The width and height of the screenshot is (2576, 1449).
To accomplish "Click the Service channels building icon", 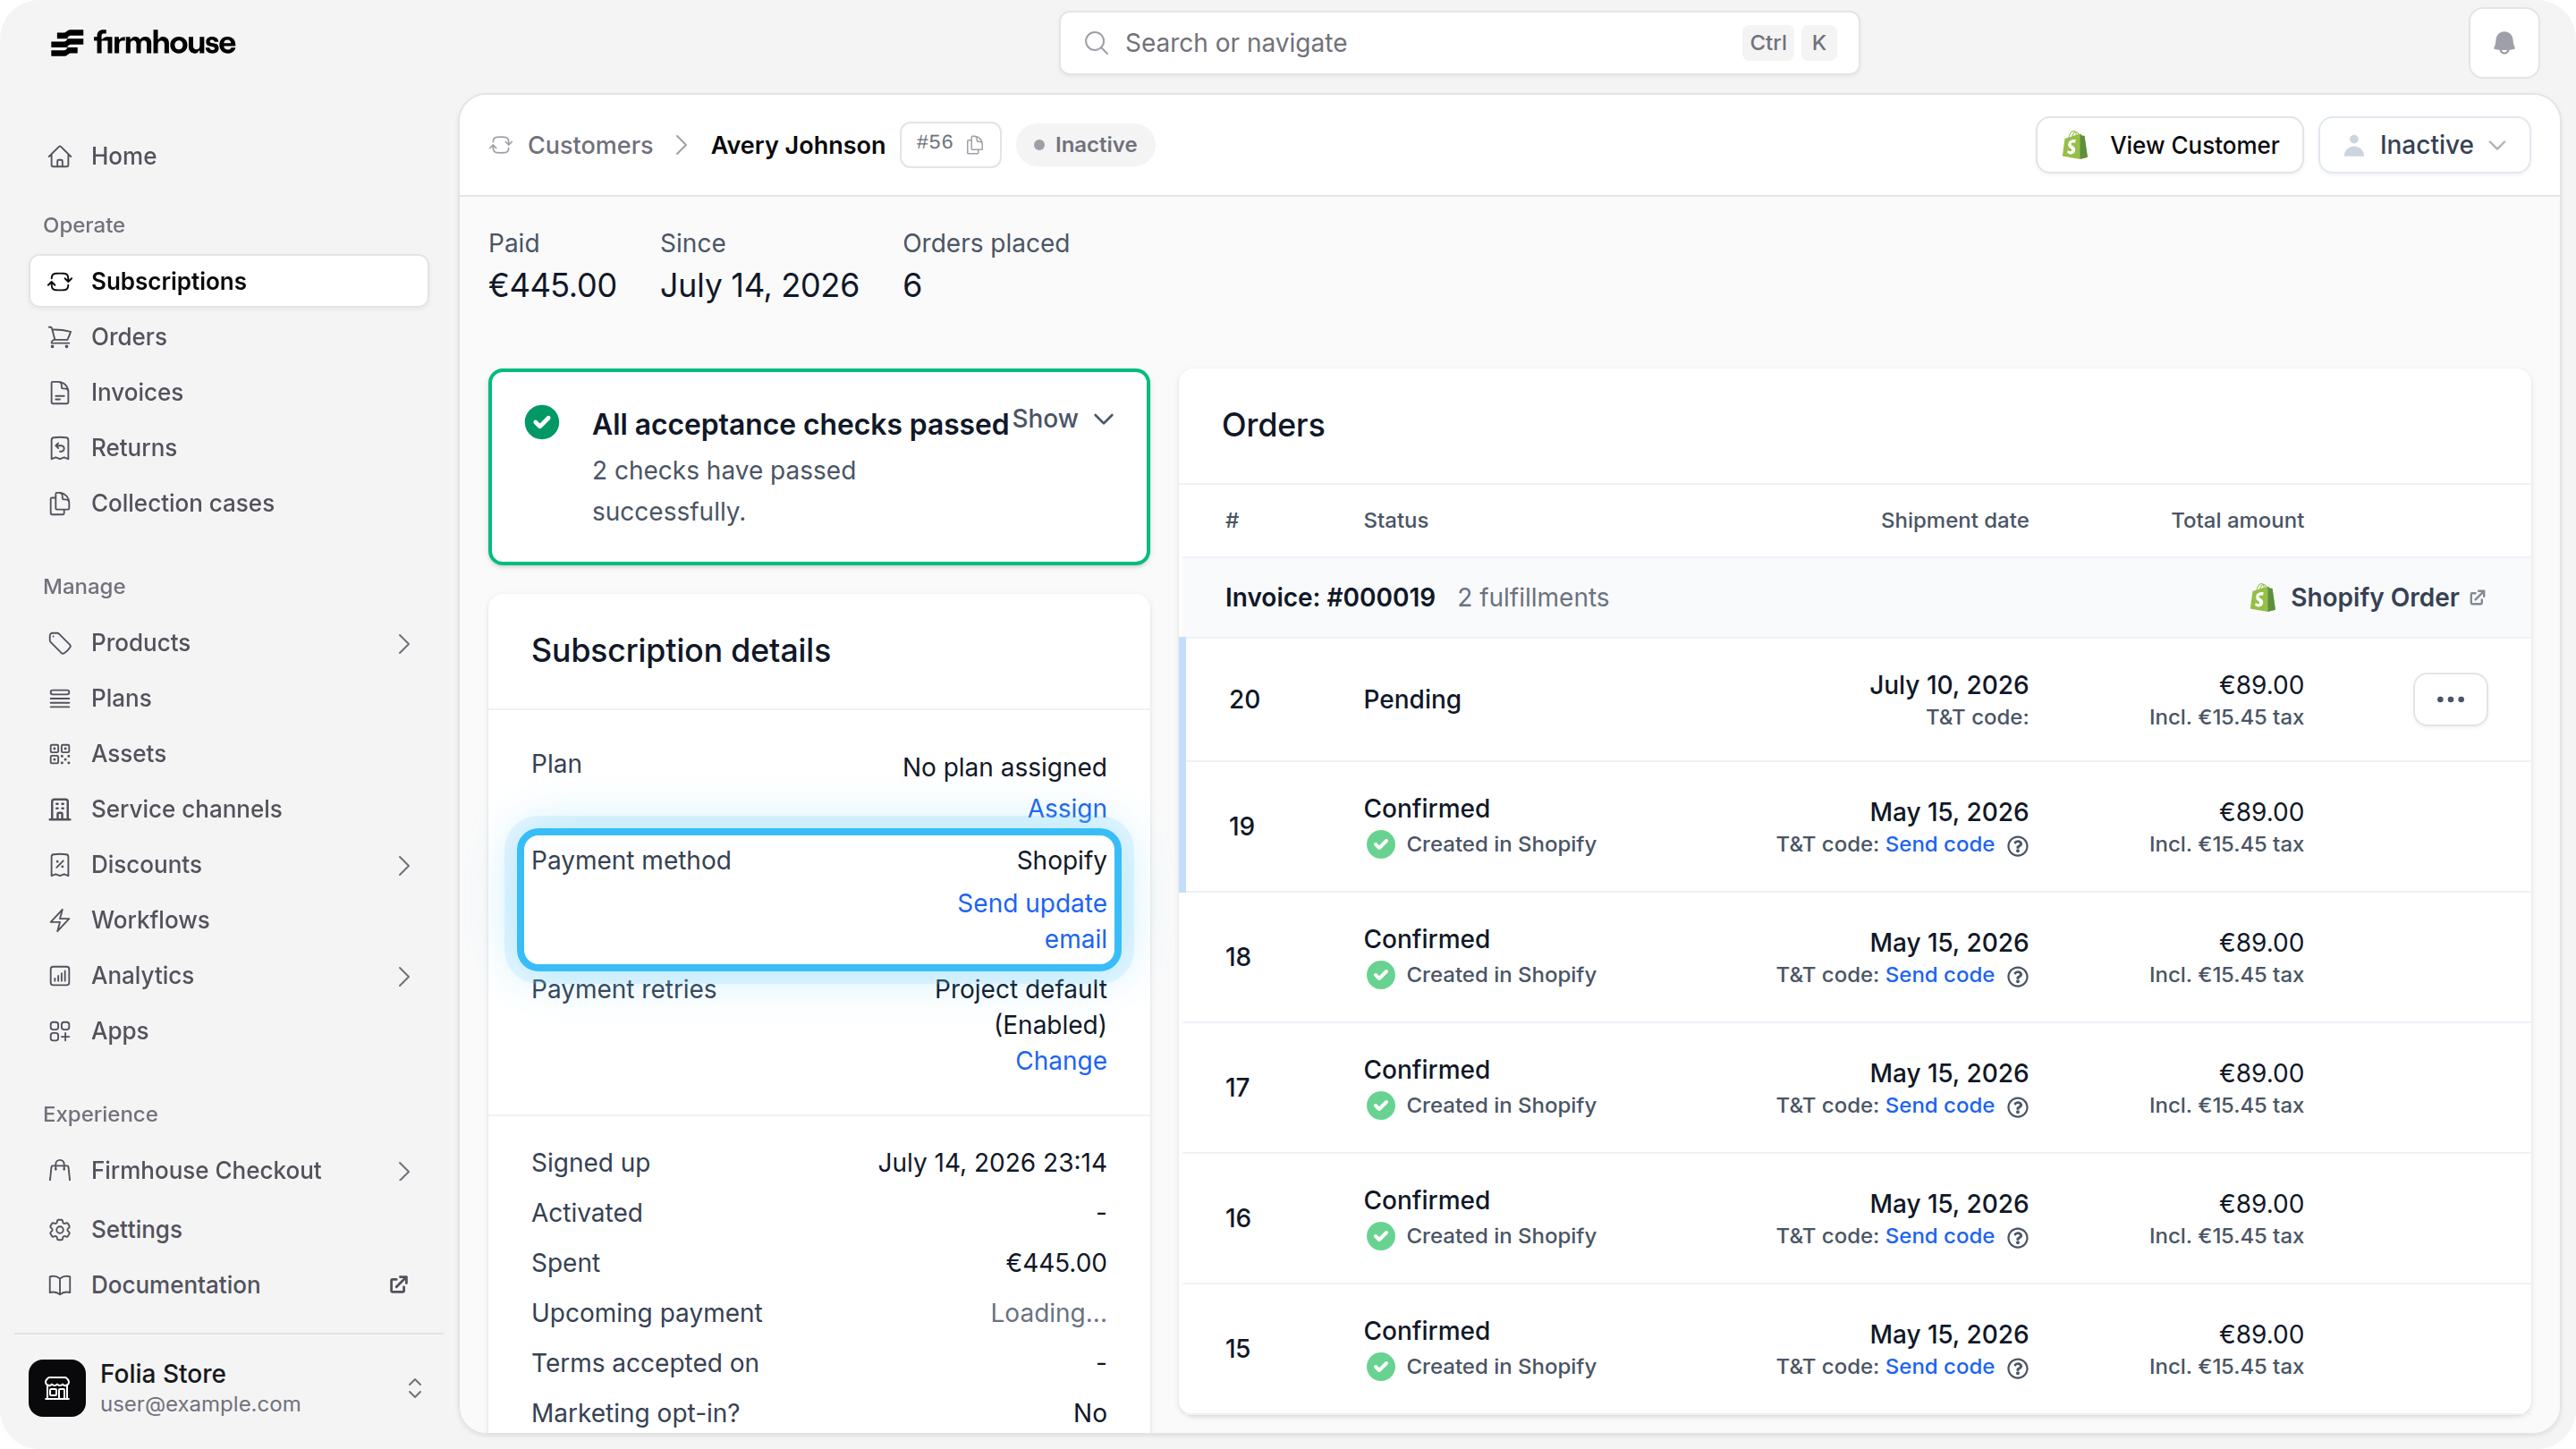I will pyautogui.click(x=60, y=809).
